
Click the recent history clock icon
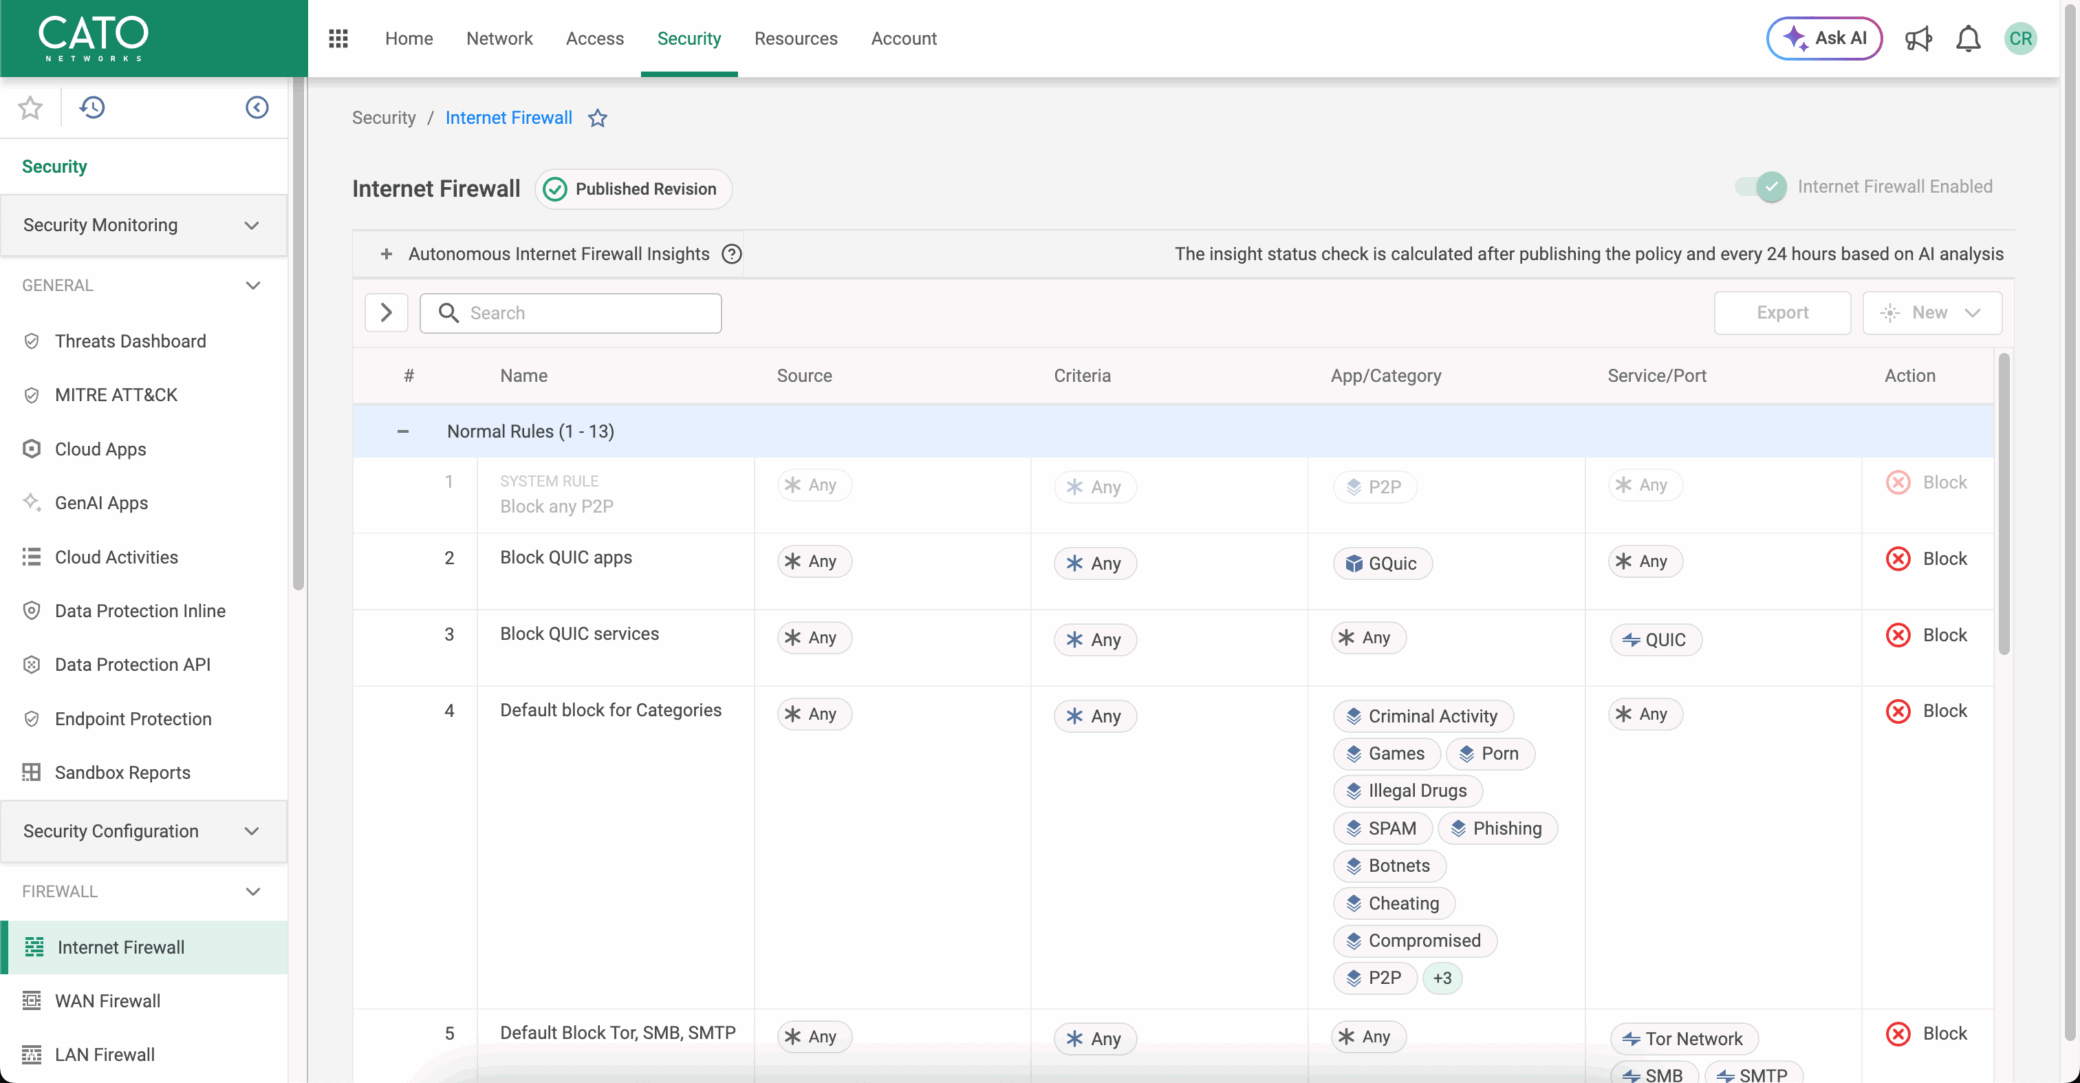point(92,107)
